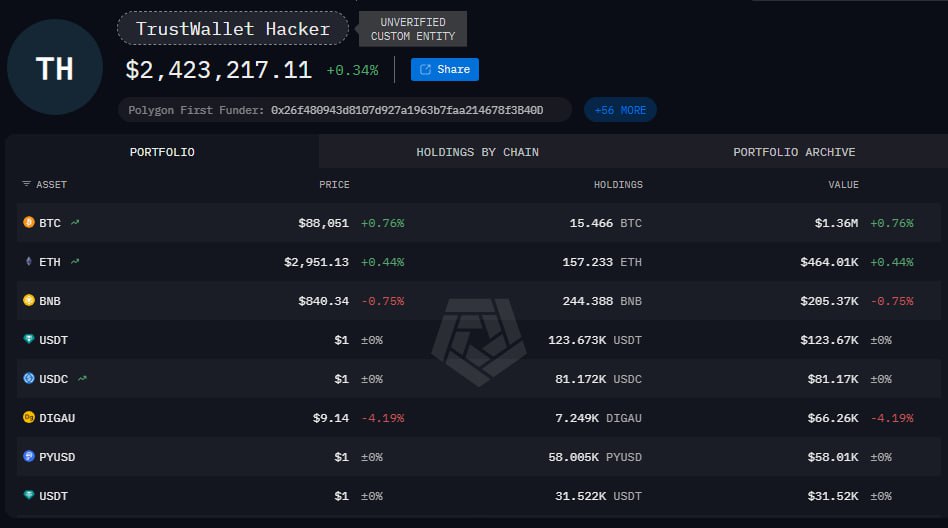Screen dimensions: 948x528
Task: Click the BNB coin icon
Action: (28, 301)
